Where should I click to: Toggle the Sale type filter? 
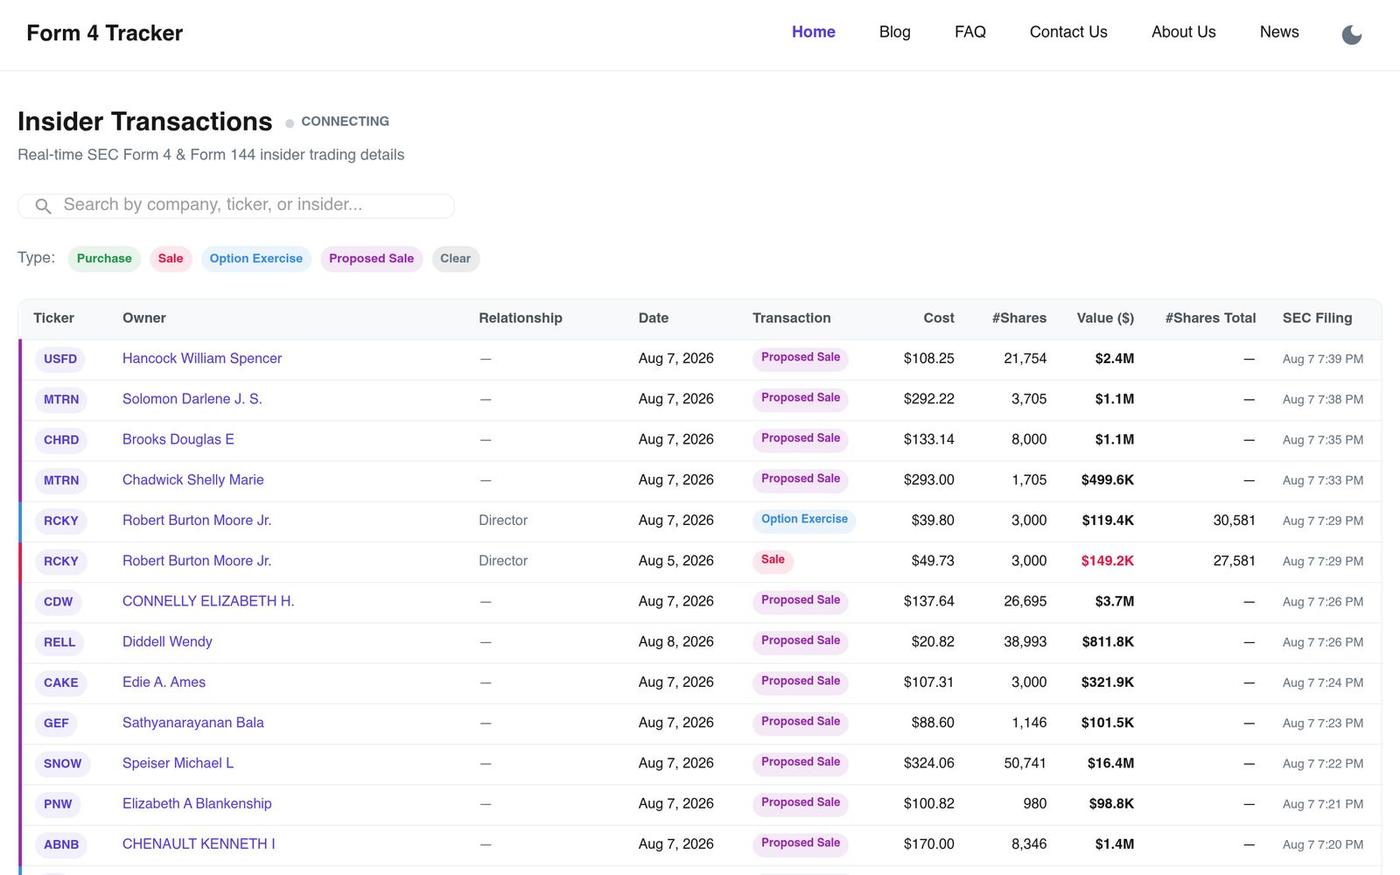pos(171,259)
